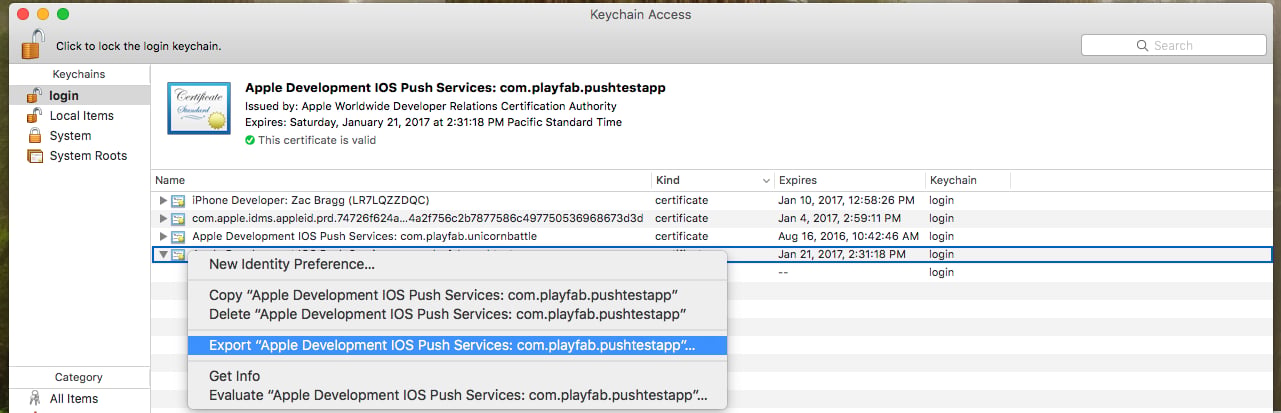The height and width of the screenshot is (413, 1281).
Task: Click expiry date Jan 21, 2017, 2:31:18 PM
Action: (x=842, y=254)
